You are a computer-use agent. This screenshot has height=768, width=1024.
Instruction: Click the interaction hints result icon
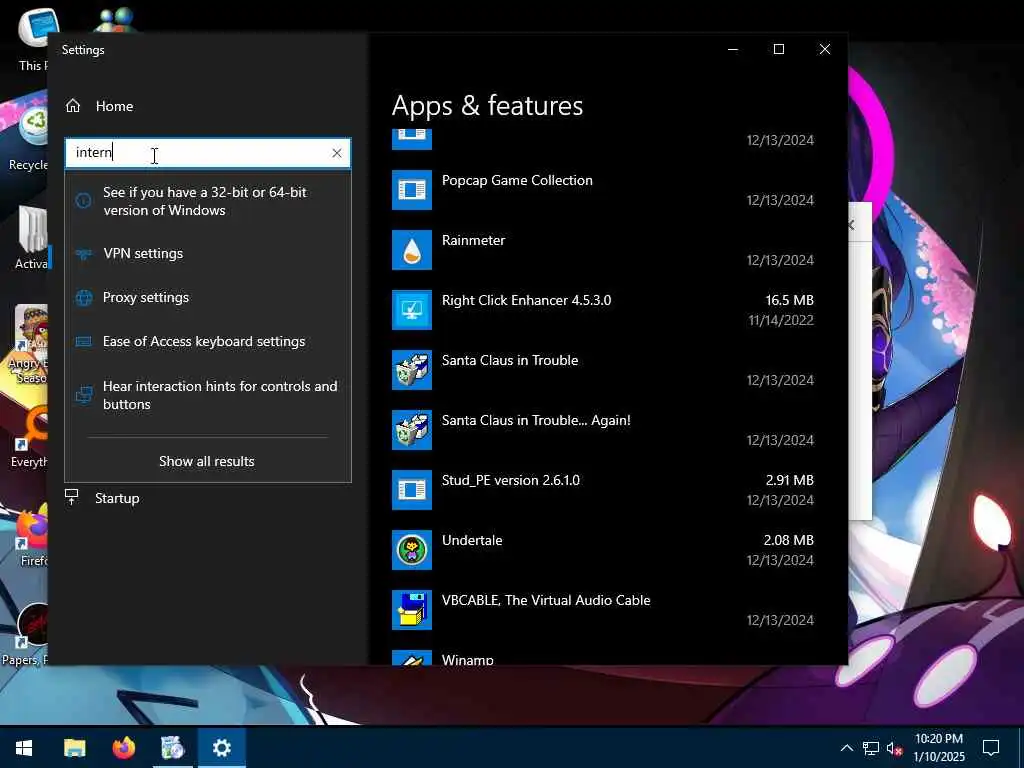click(84, 395)
